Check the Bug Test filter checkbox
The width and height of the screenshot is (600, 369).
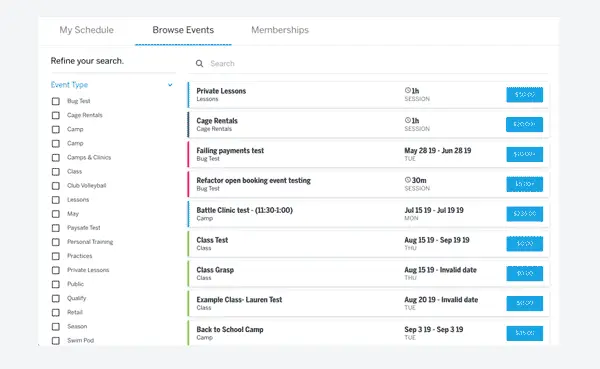coord(56,101)
